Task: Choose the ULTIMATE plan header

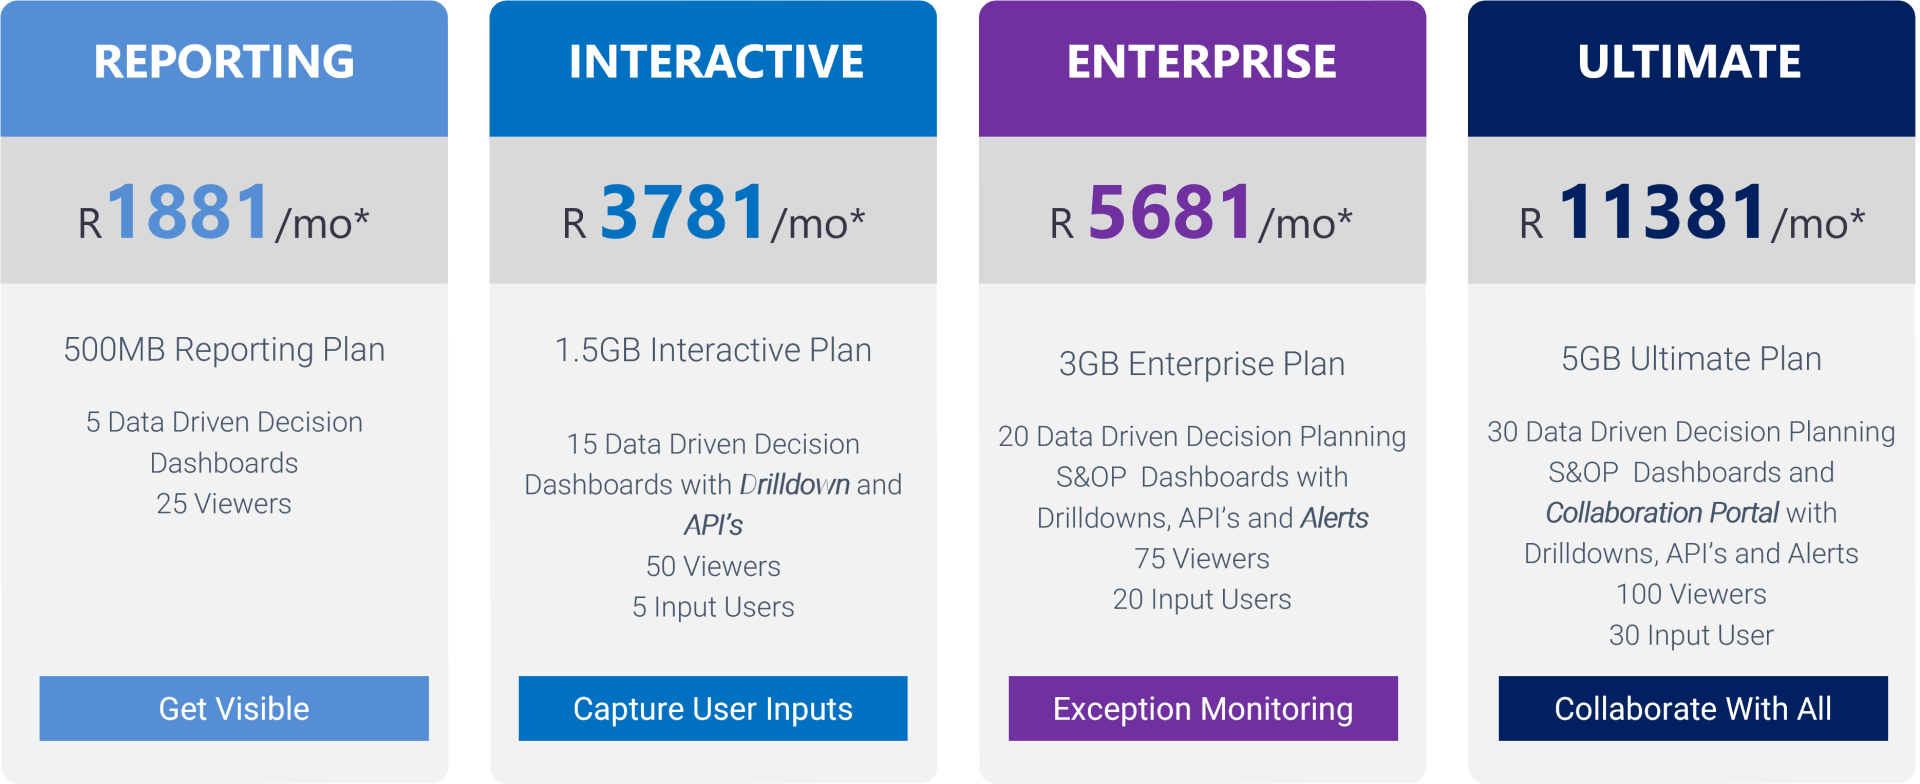Action: coord(1689,62)
